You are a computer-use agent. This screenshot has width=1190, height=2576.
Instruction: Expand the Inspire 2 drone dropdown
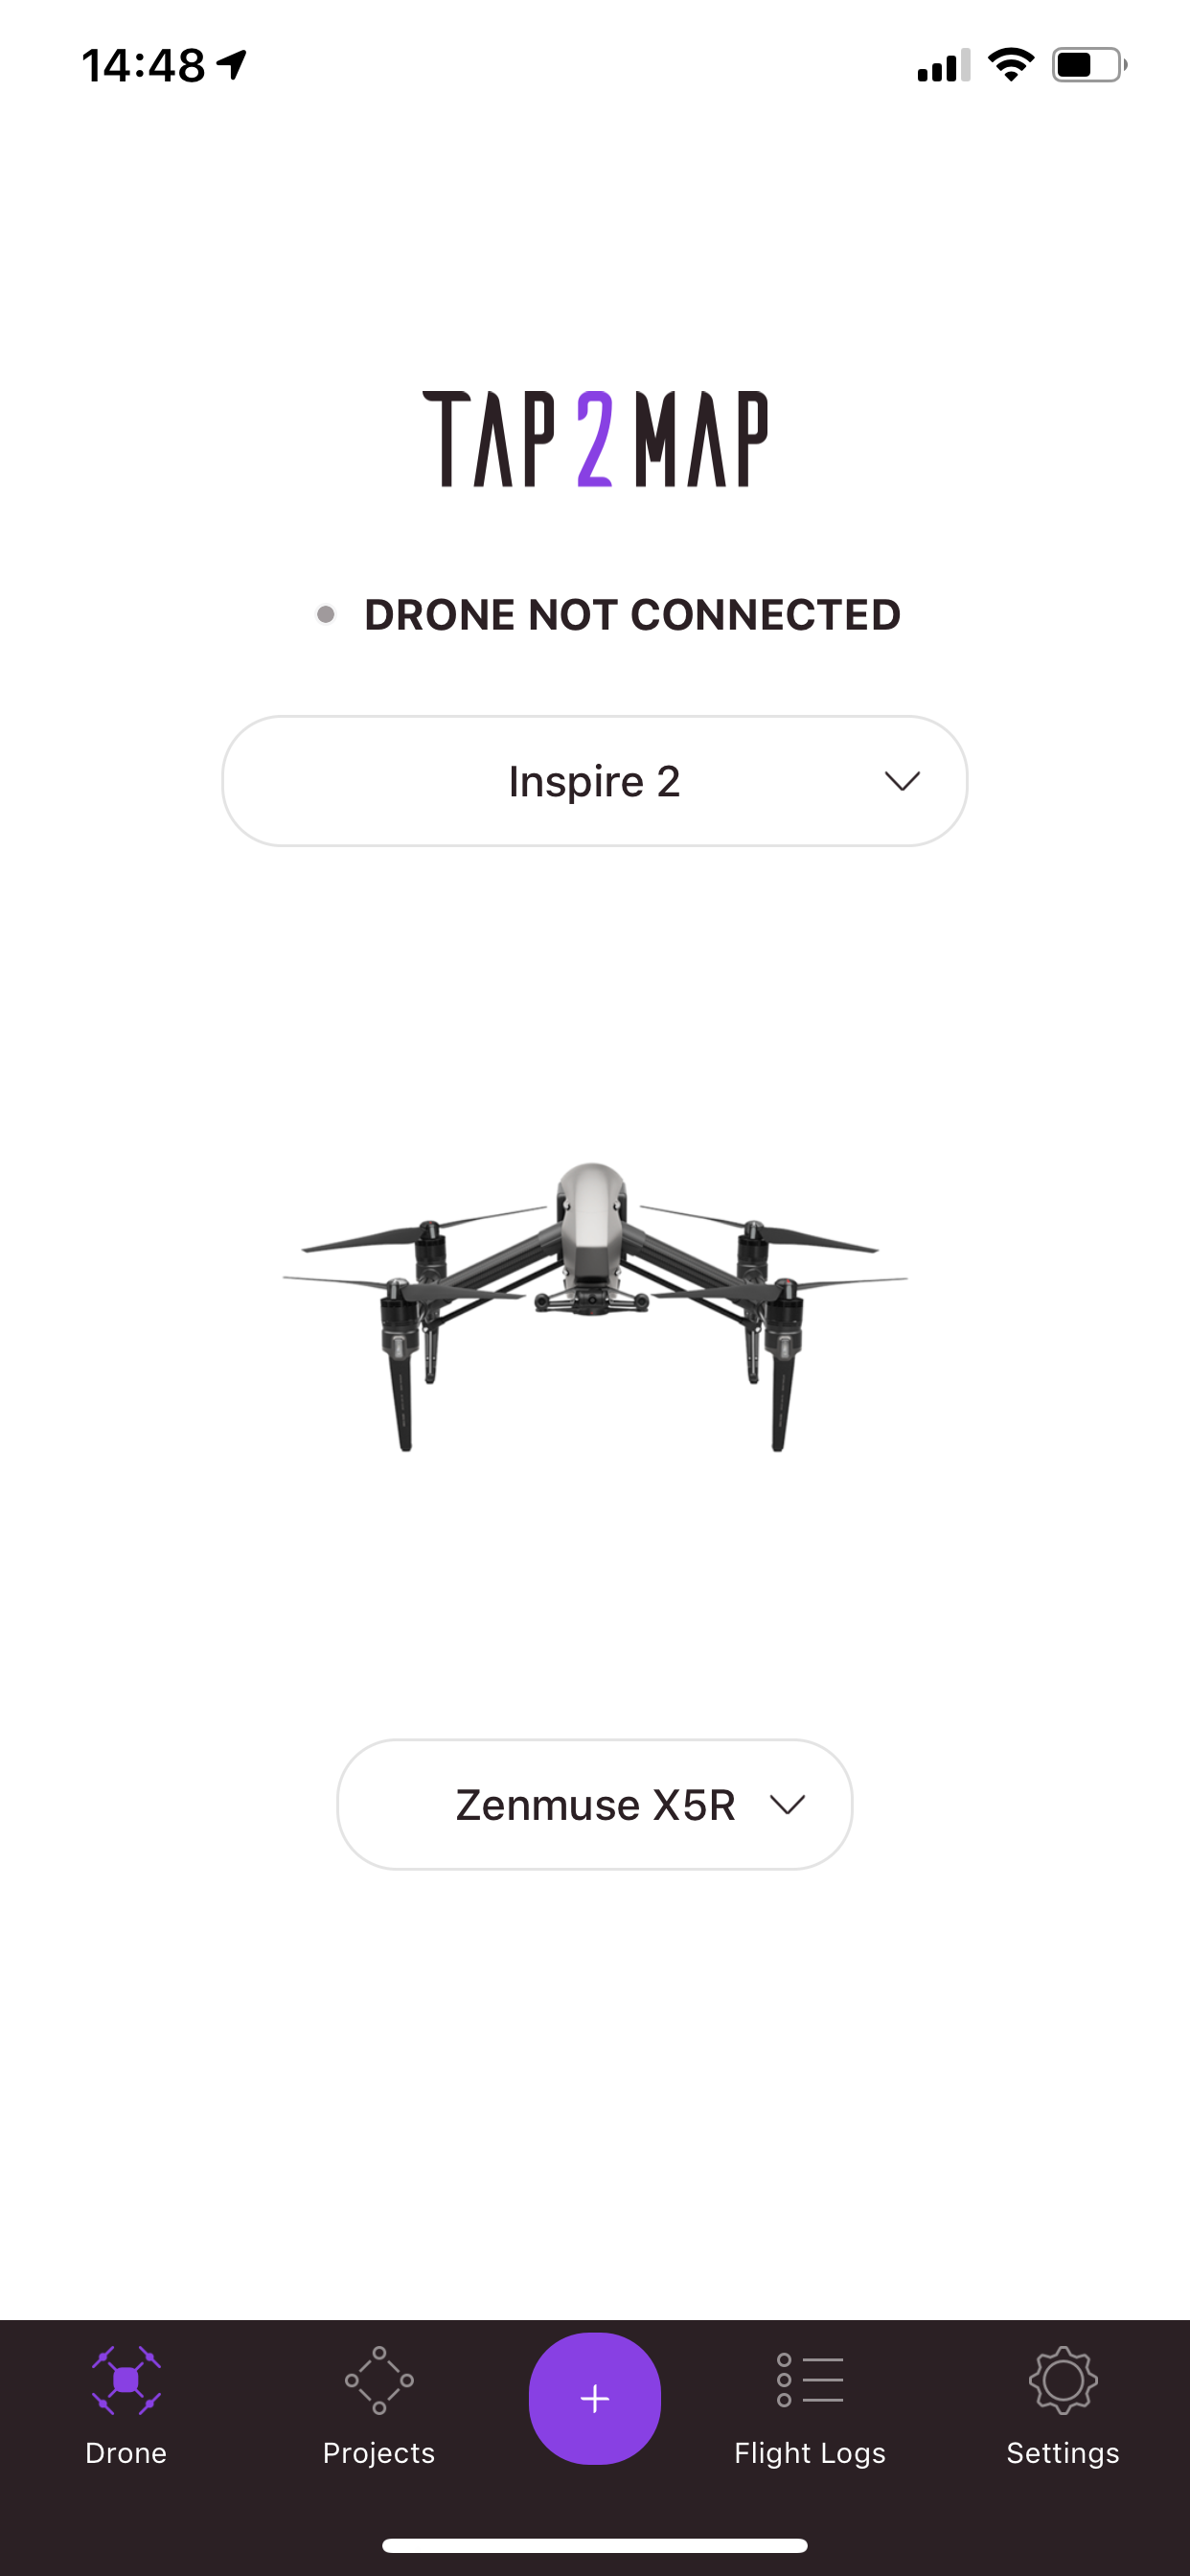pyautogui.click(x=595, y=781)
